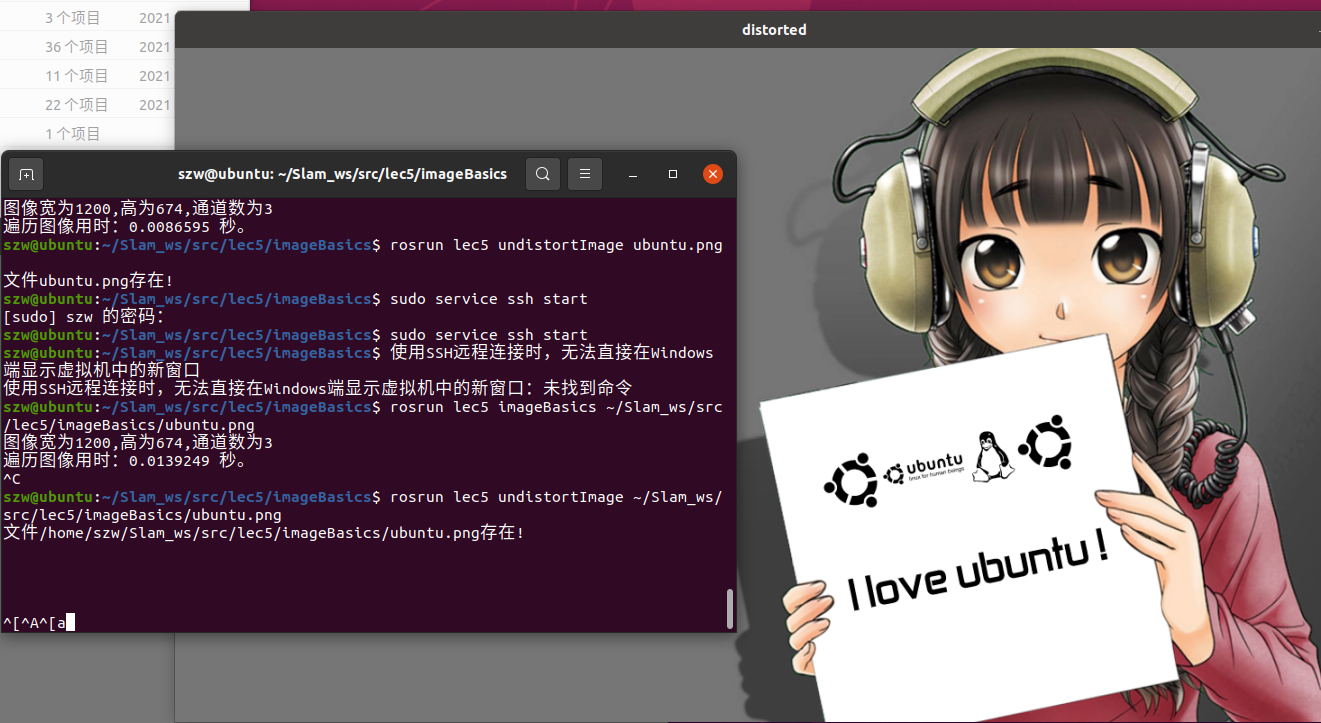Click the first 'sudo service ssh start' command
Viewport: 1321px width, 723px height.
tap(489, 299)
